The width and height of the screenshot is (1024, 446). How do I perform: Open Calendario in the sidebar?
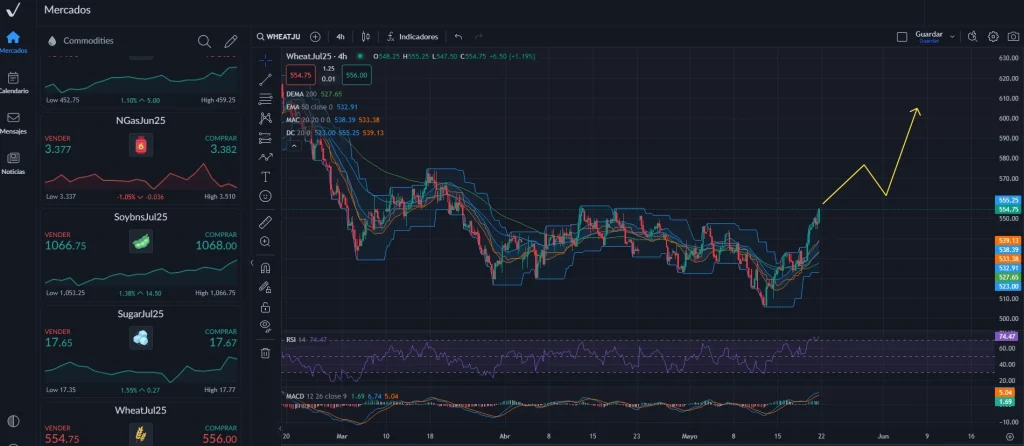(13, 83)
